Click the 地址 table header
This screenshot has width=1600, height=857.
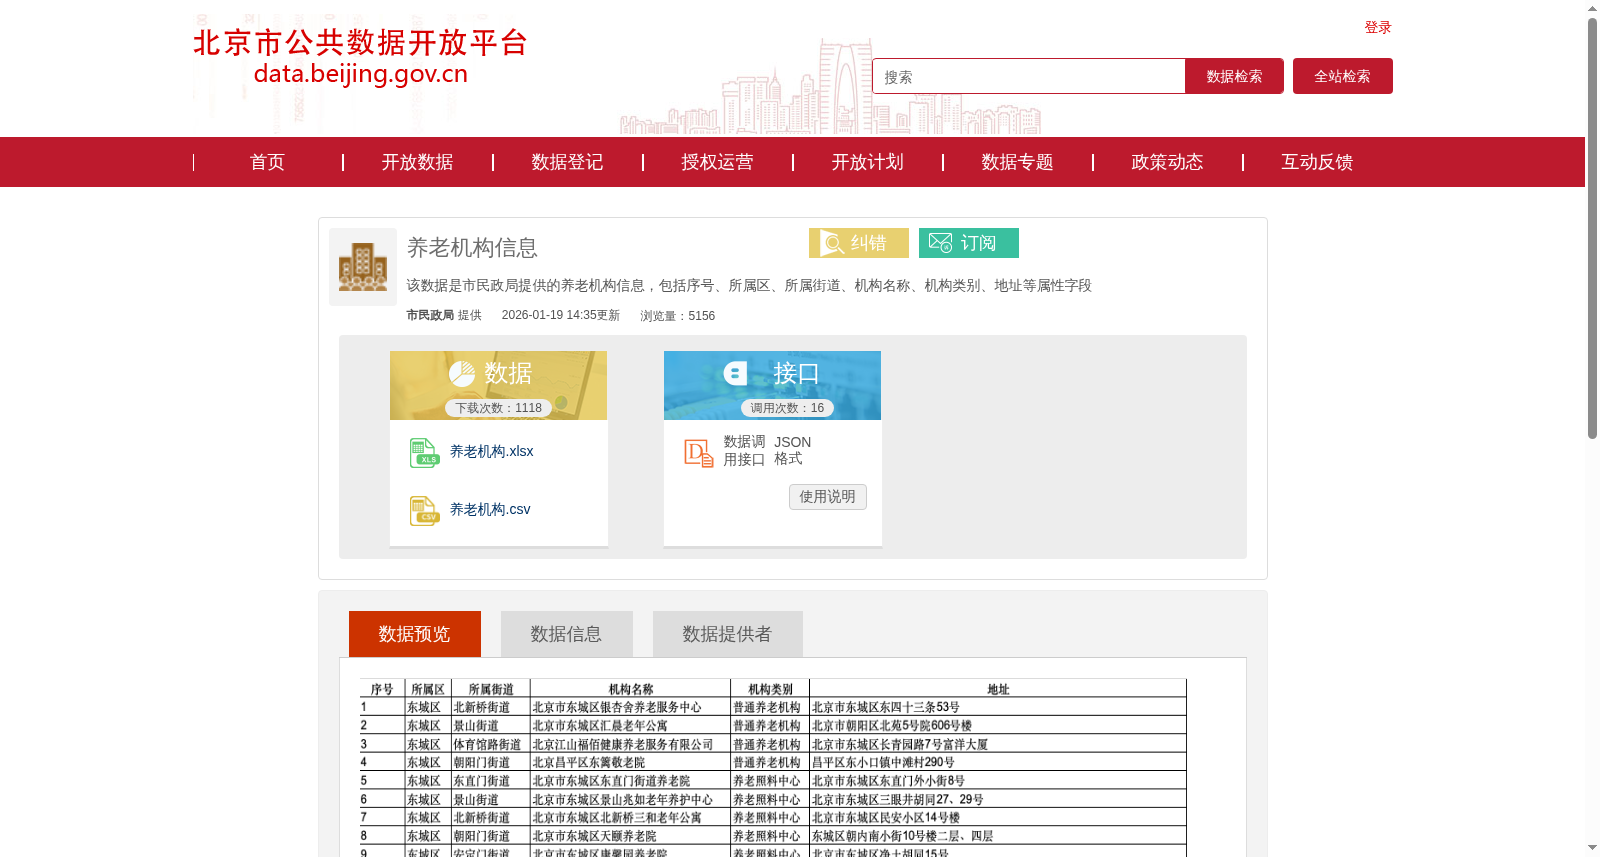[998, 689]
